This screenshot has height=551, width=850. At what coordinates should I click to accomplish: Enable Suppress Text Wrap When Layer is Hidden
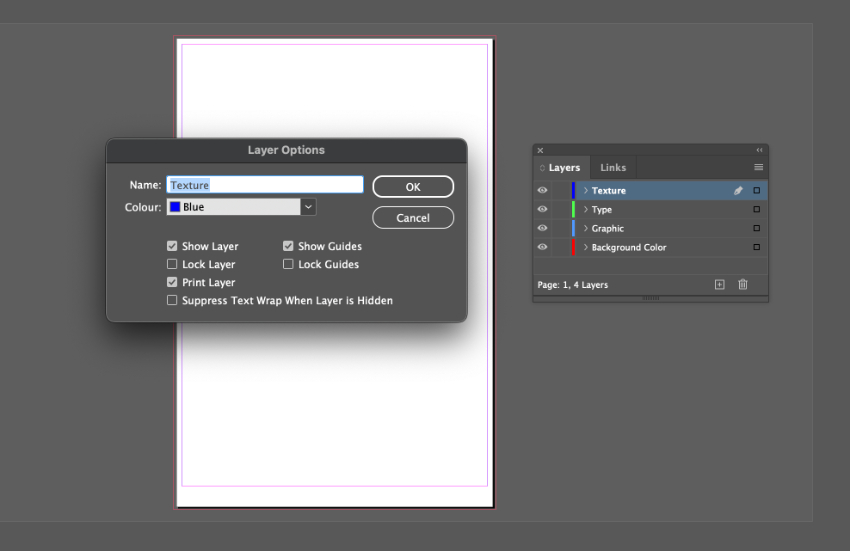(x=172, y=300)
